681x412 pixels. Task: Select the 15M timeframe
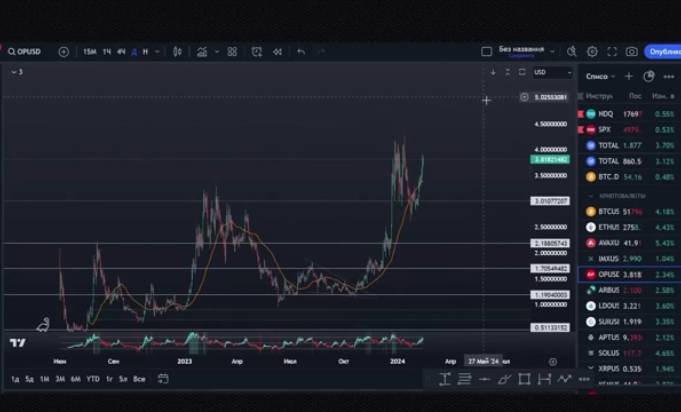coord(89,52)
